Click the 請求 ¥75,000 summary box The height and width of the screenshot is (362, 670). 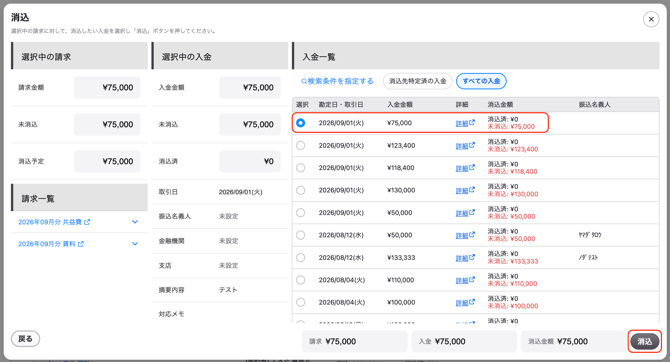point(355,341)
